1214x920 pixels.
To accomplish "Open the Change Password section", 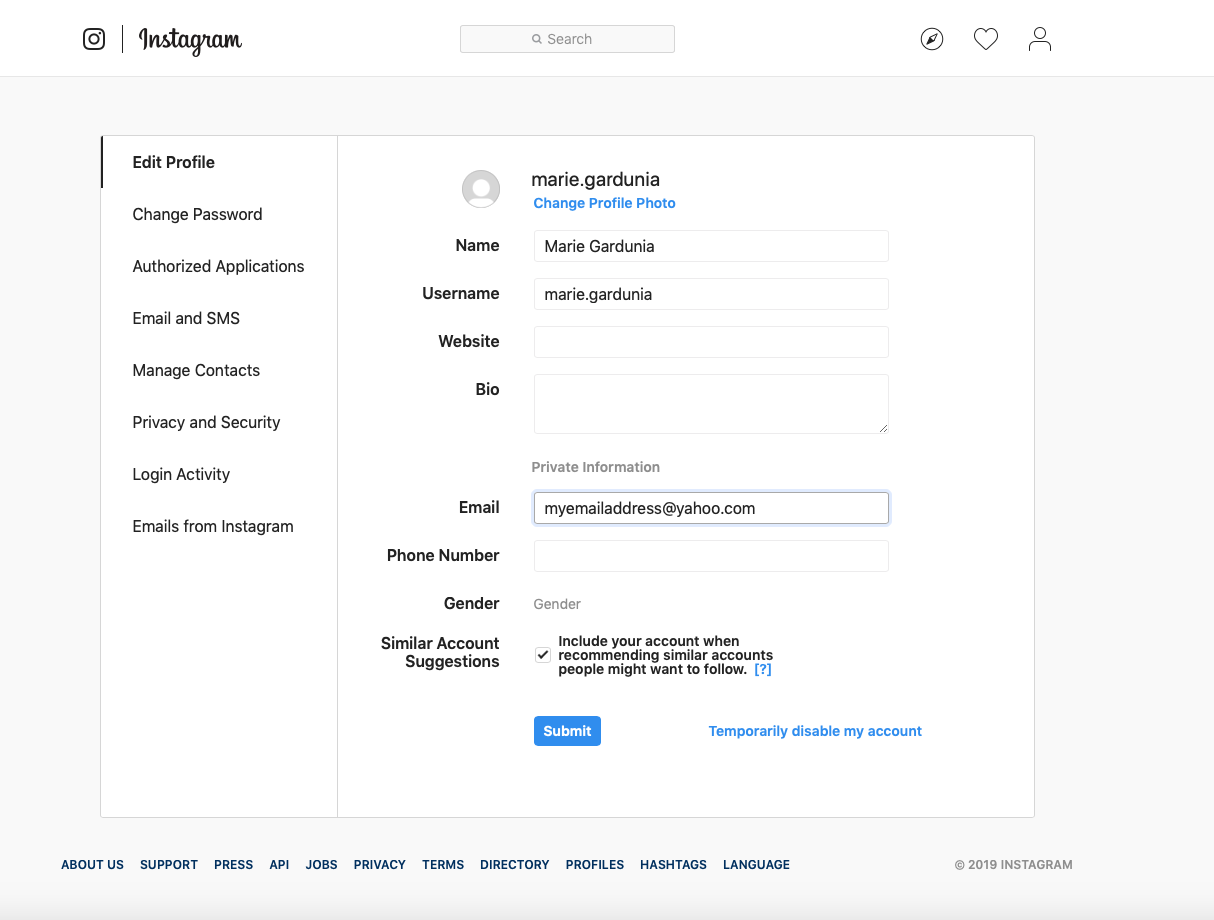I will click(197, 214).
